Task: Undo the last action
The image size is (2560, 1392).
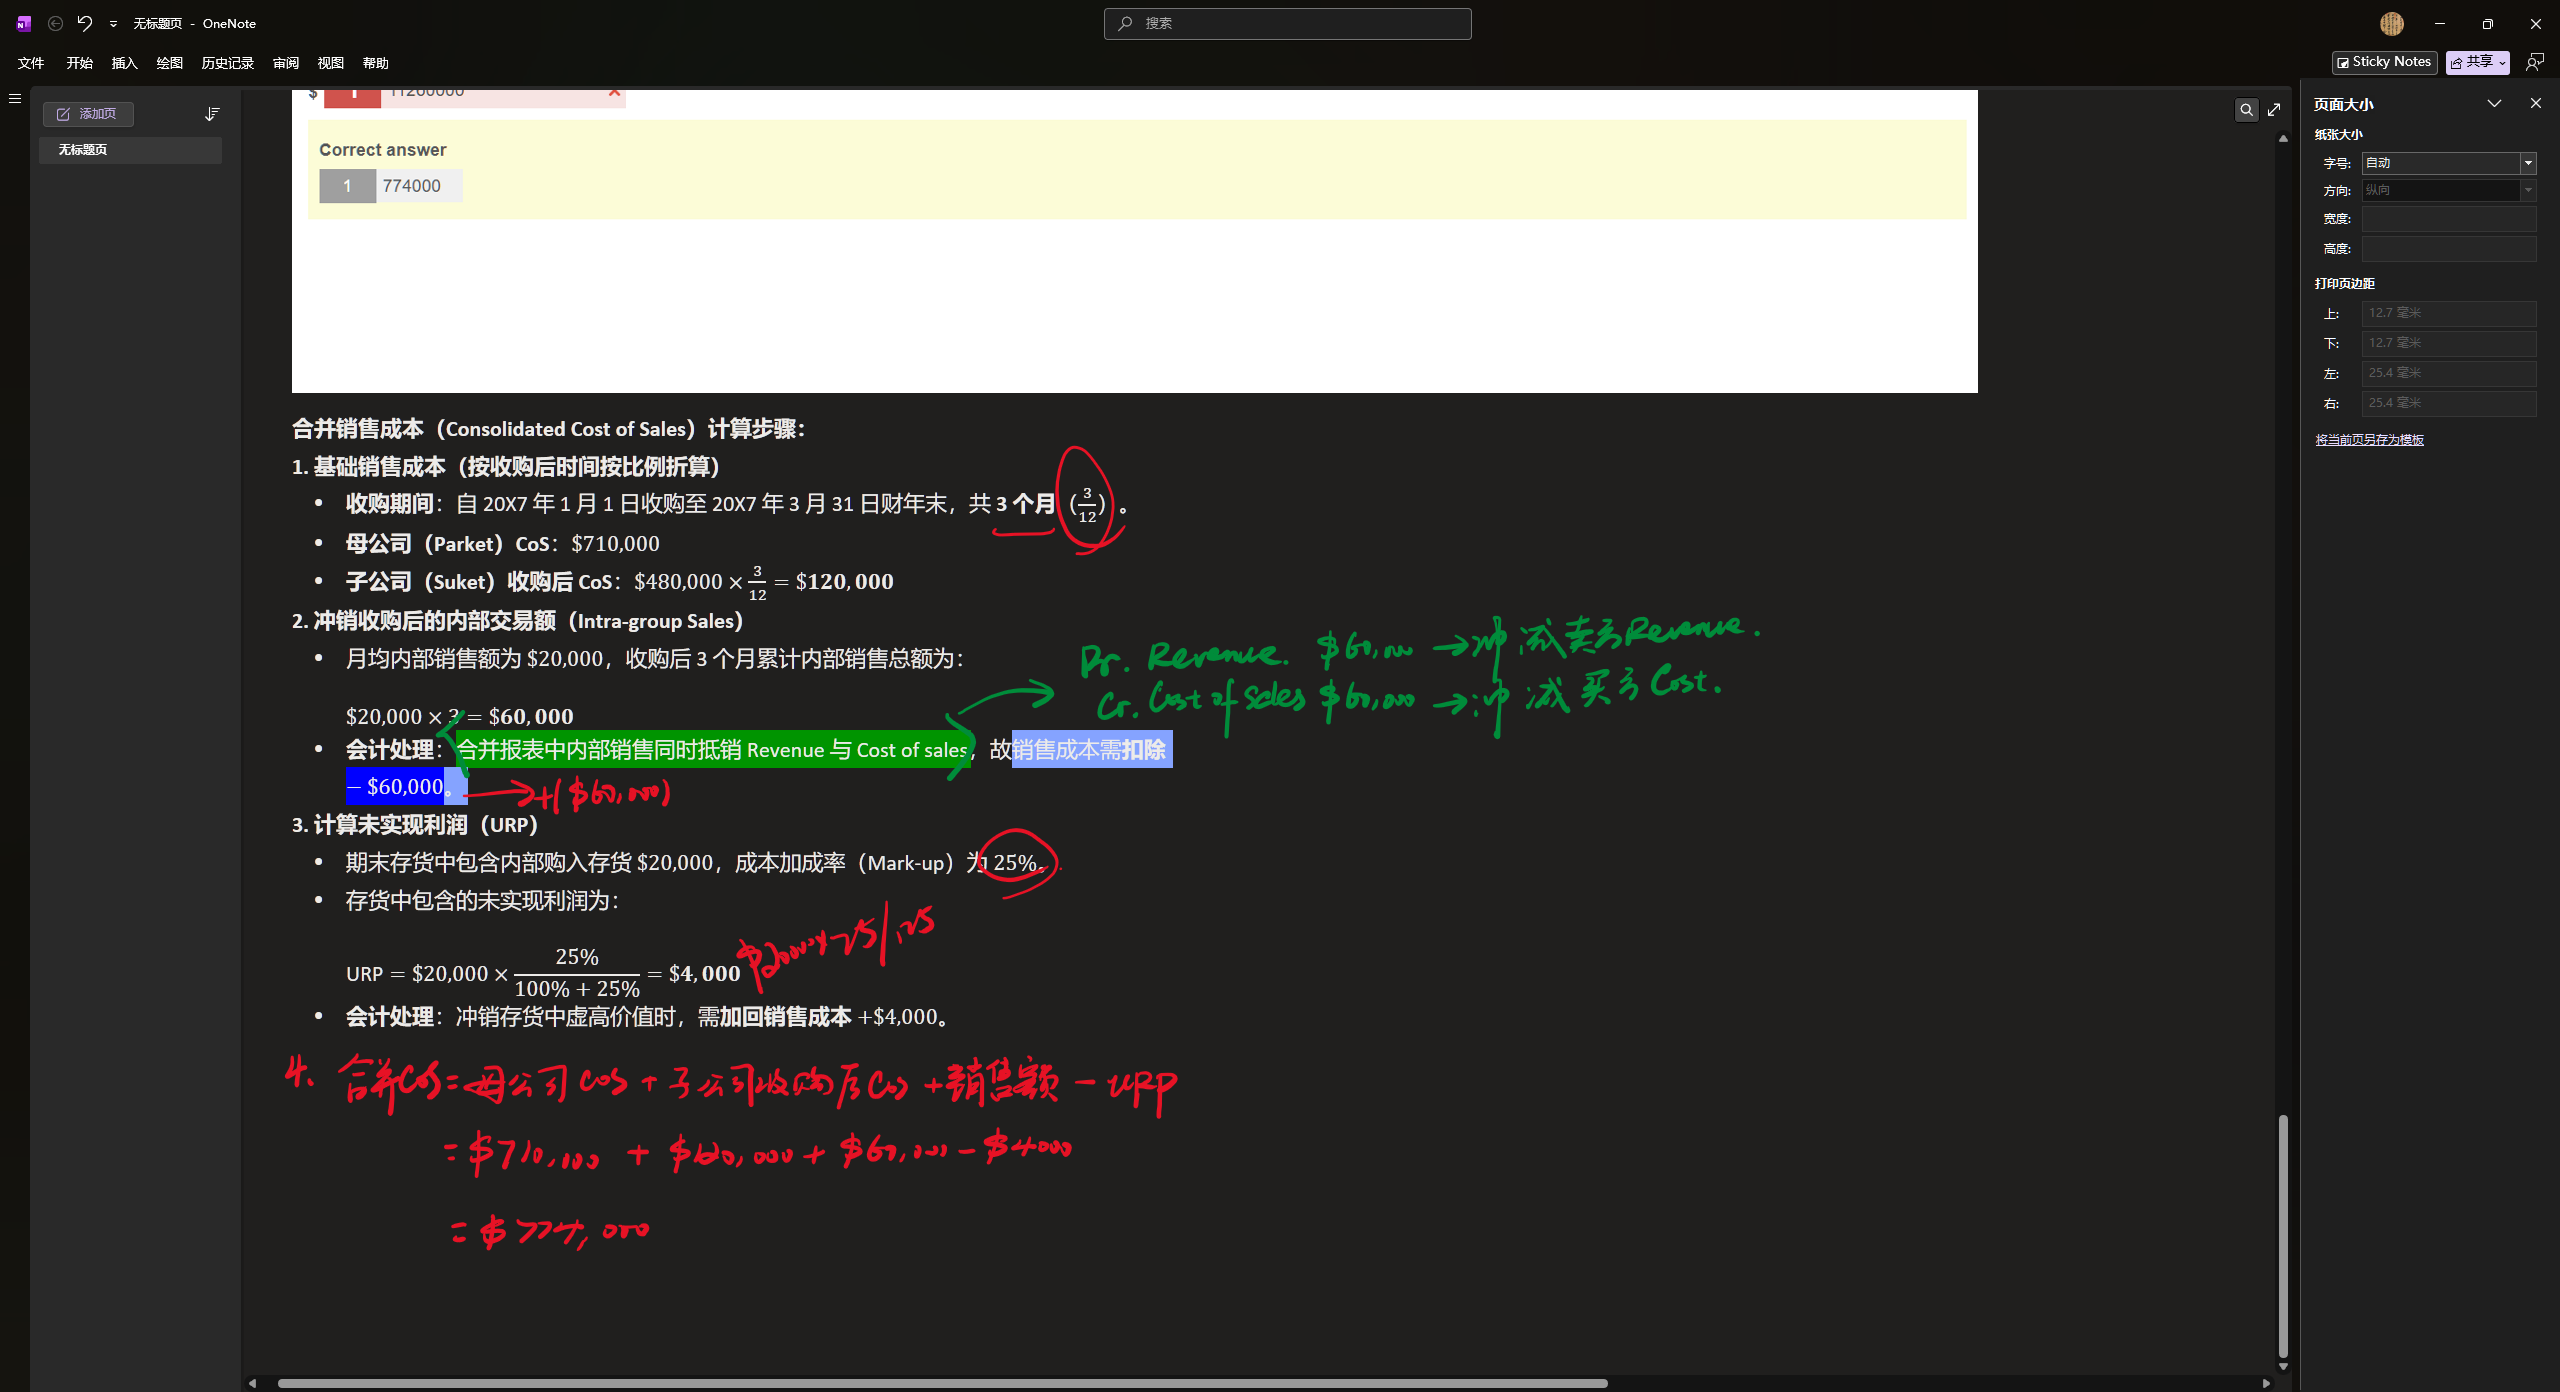Action: click(x=85, y=23)
